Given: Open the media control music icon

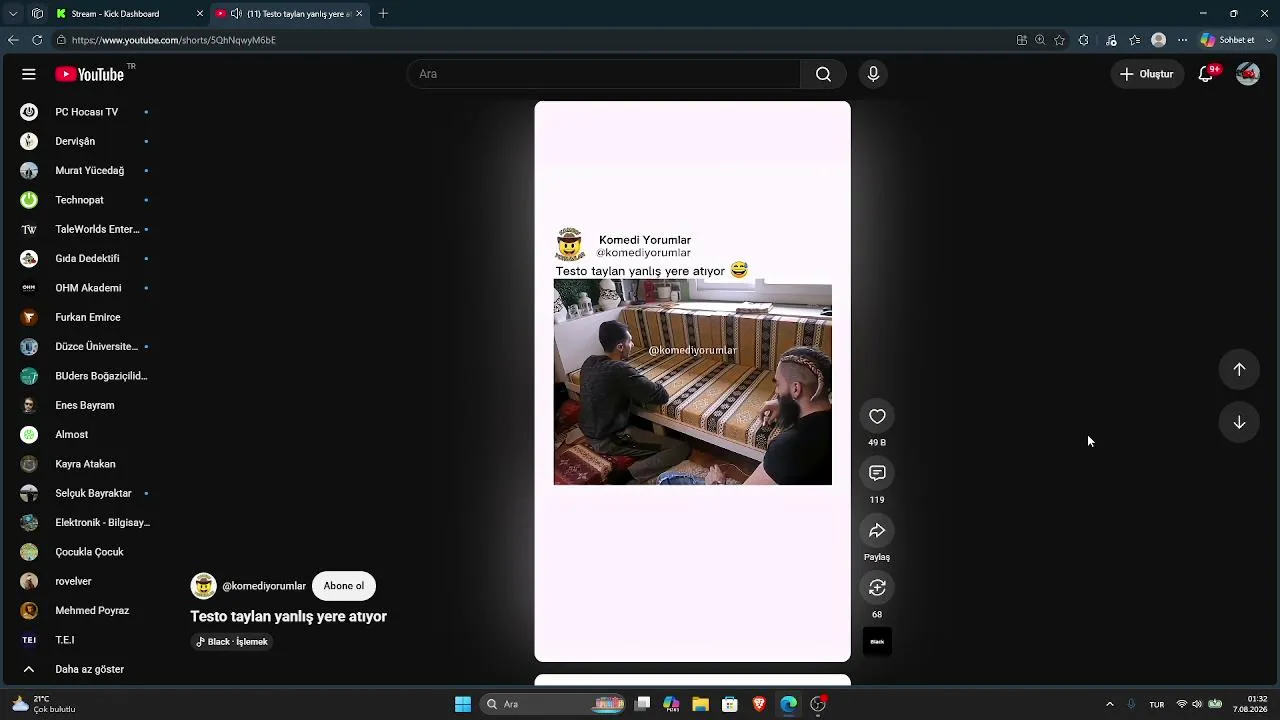Looking at the screenshot, I should point(1111,40).
